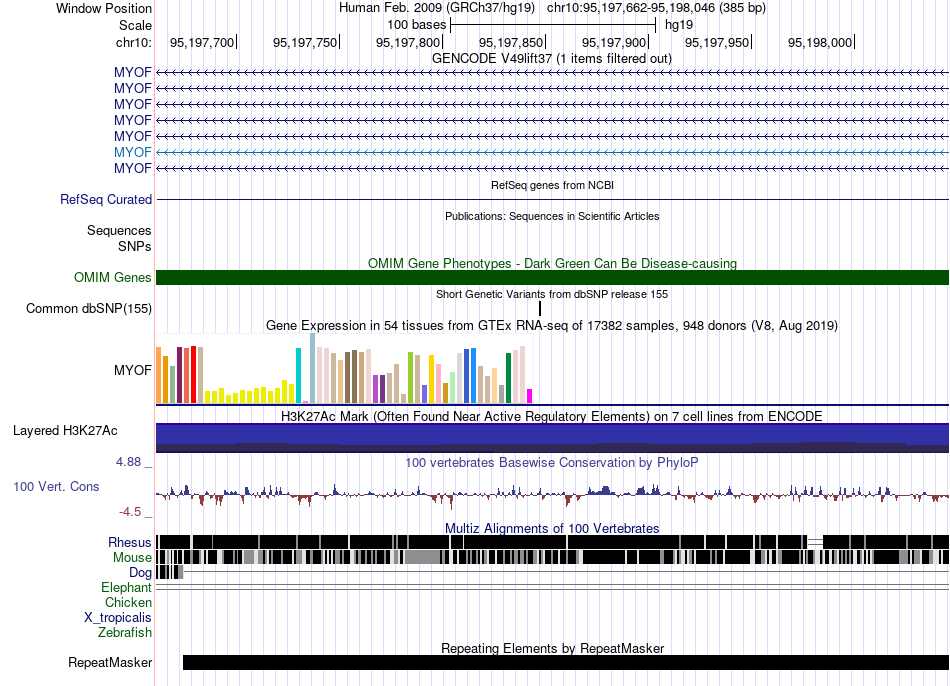This screenshot has height=686, width=950.
Task: Click the OMIM Gene Phenotypes track title
Action: coord(552,264)
